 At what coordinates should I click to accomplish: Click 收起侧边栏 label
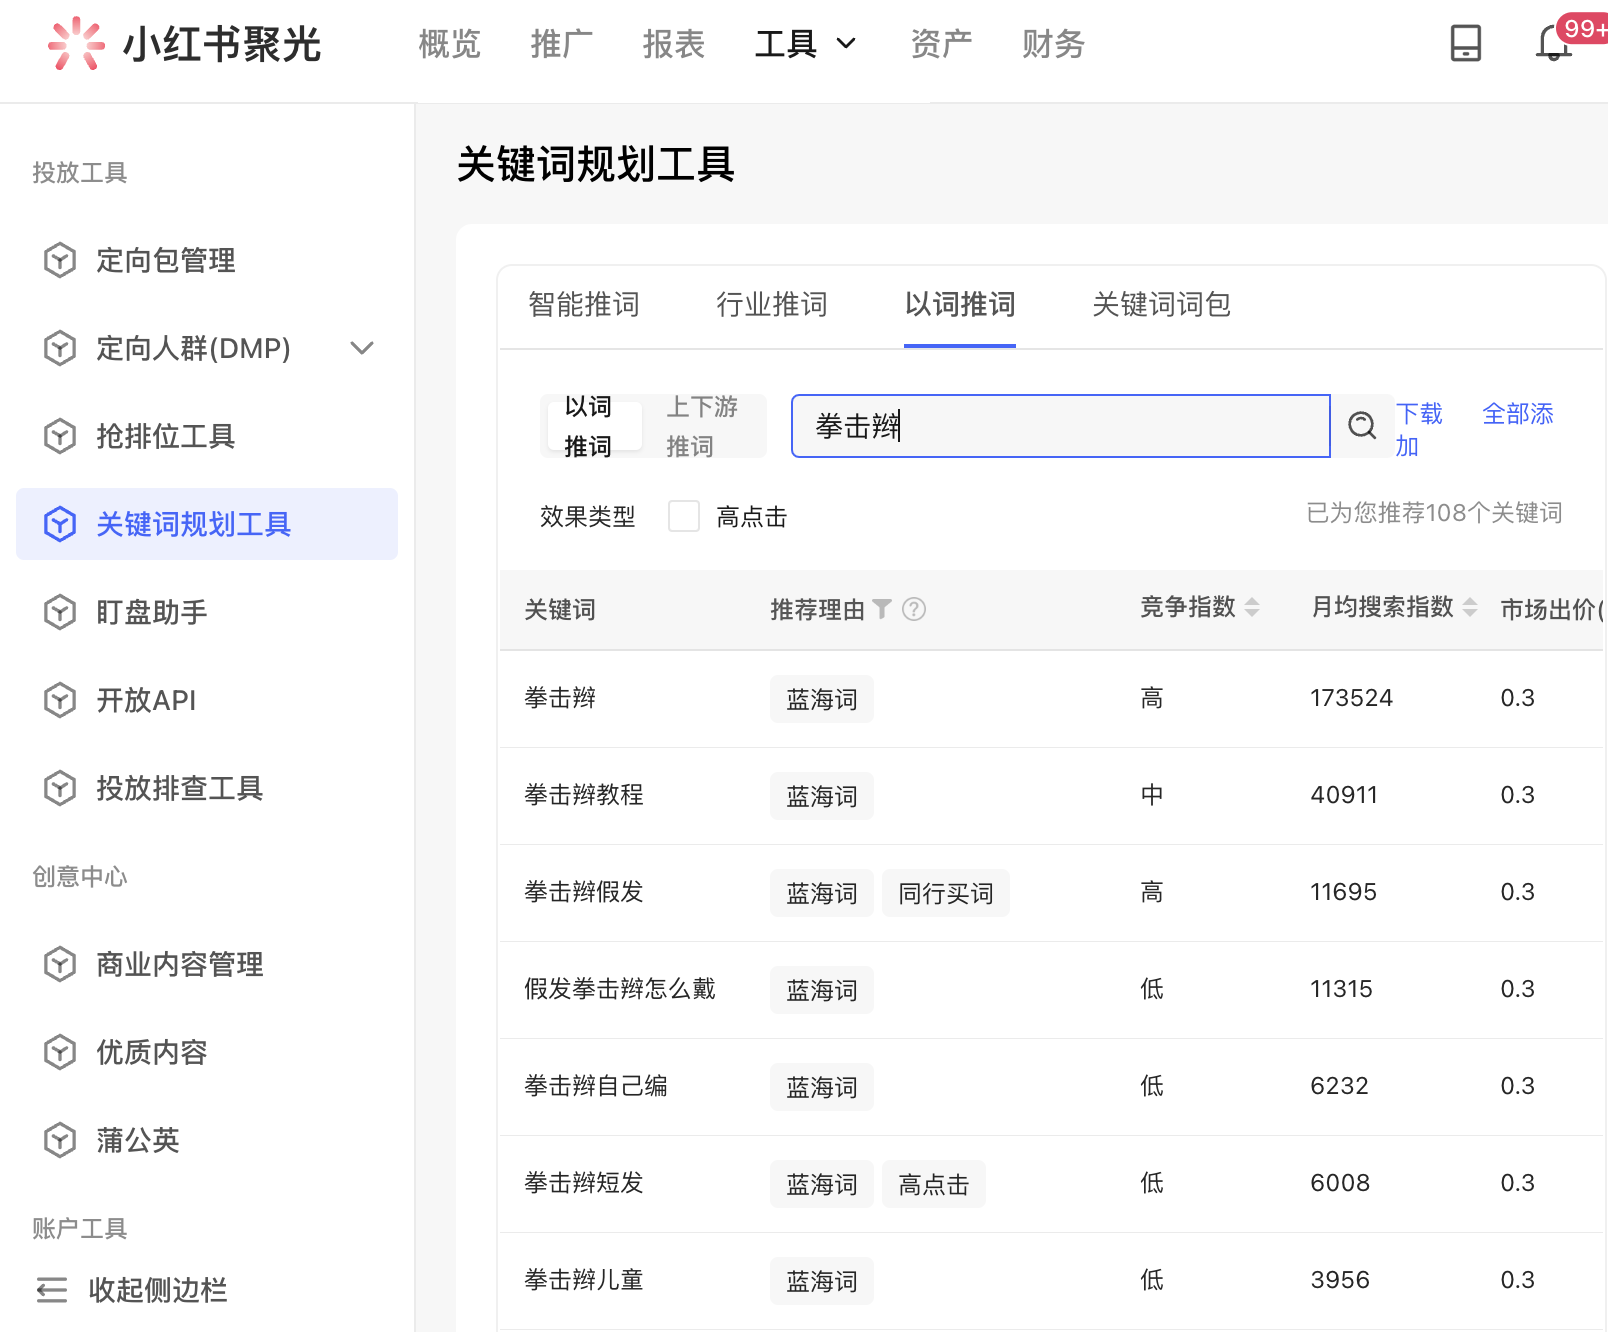[158, 1290]
